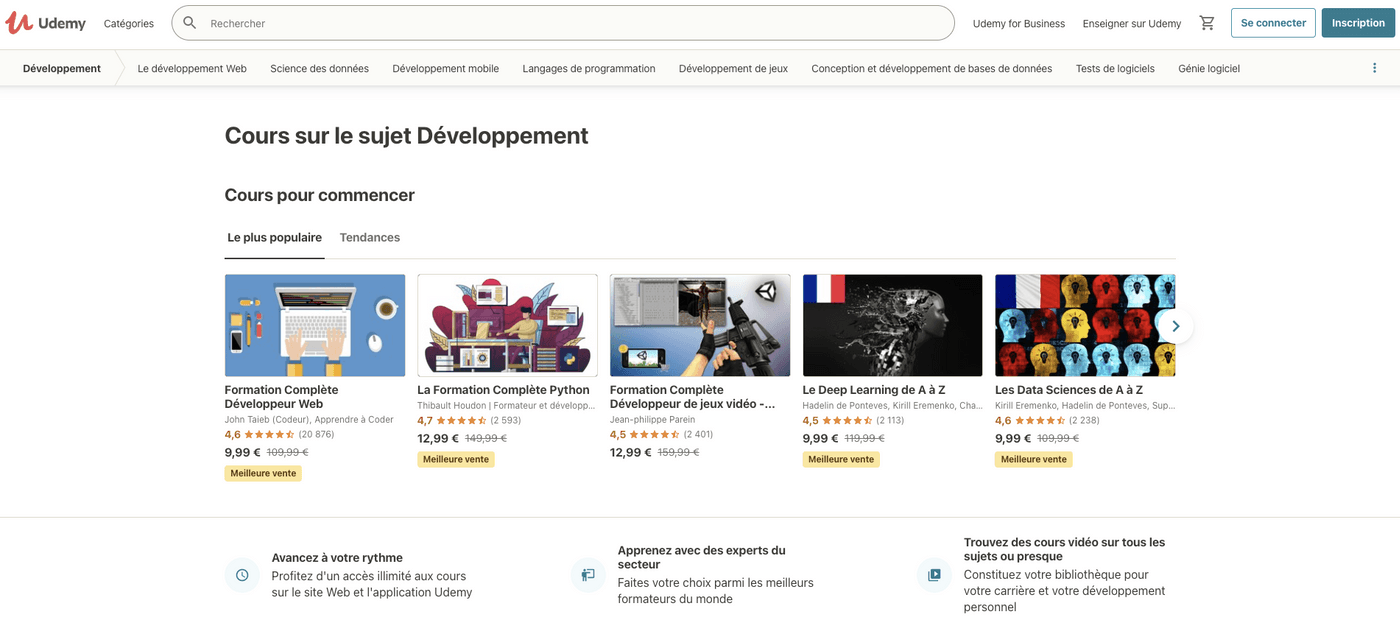Viewport: 1400px width, 620px height.
Task: Click the clock icon beside Avancez à votre rythme
Action: [242, 575]
